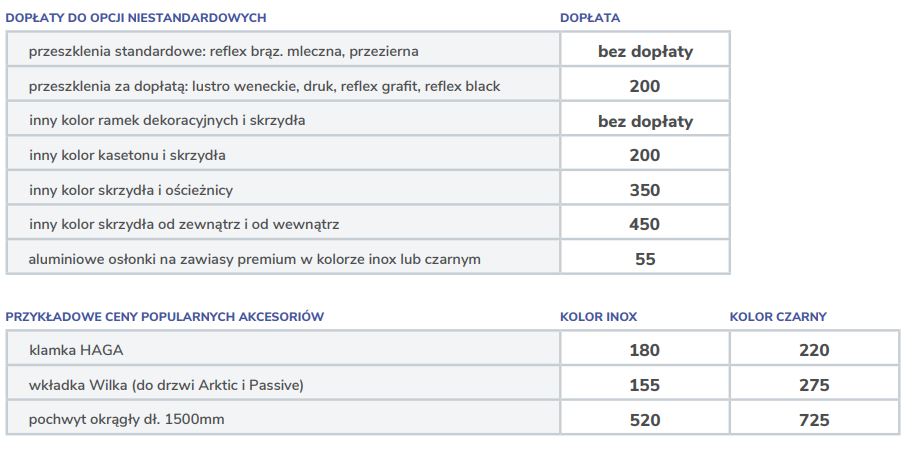Click the "przeszklenia za dopłatą" row text

(x=265, y=86)
